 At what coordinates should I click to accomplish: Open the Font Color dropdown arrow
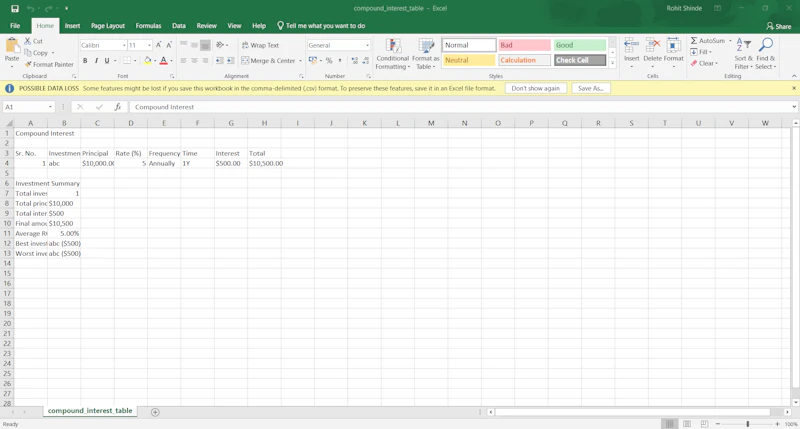(171, 61)
